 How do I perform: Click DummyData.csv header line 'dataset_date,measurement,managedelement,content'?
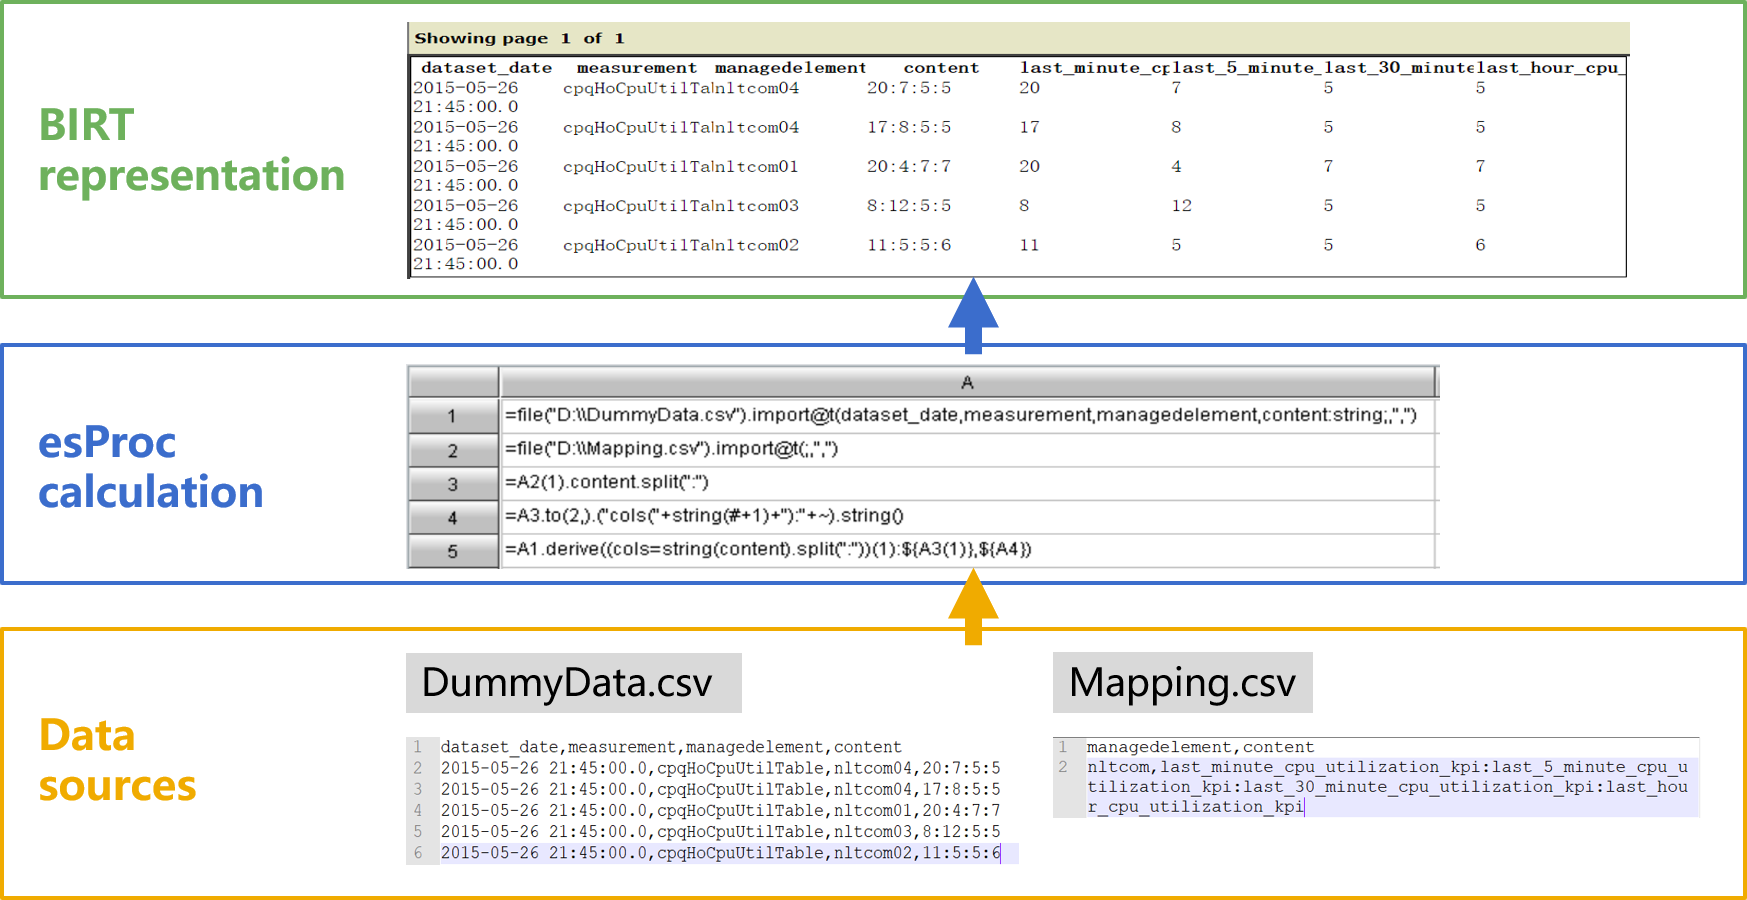coord(671,747)
